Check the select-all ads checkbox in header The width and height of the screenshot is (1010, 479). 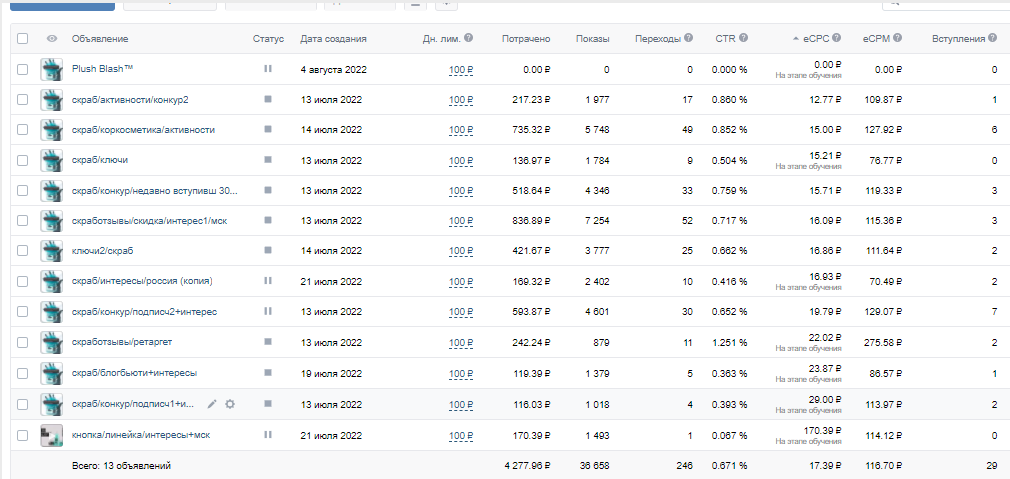[x=23, y=39]
